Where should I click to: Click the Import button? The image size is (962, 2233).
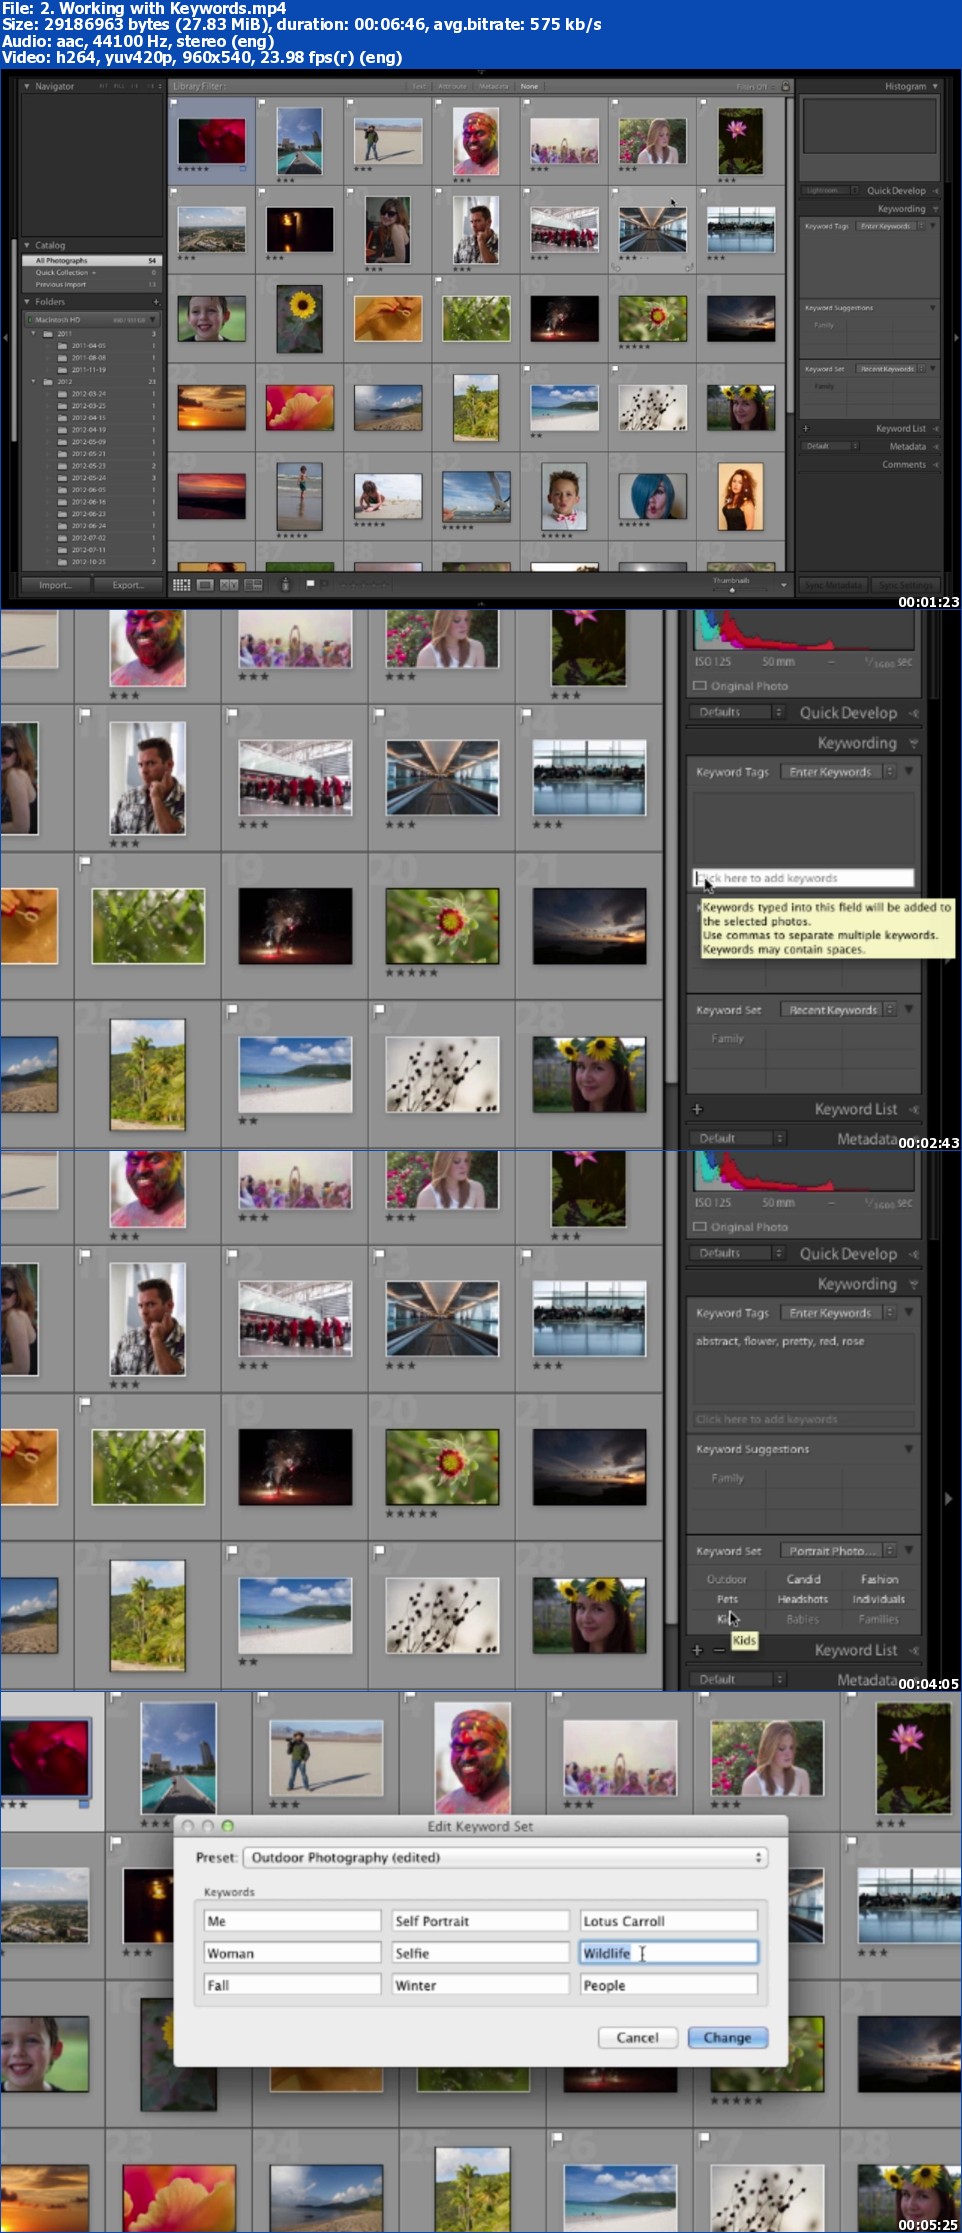(x=55, y=585)
